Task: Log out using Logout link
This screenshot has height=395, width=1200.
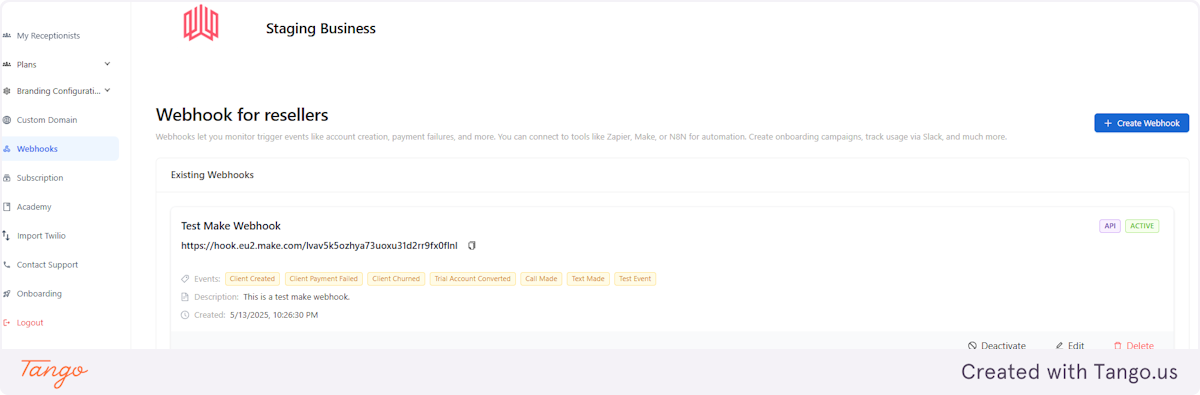Action: point(30,323)
